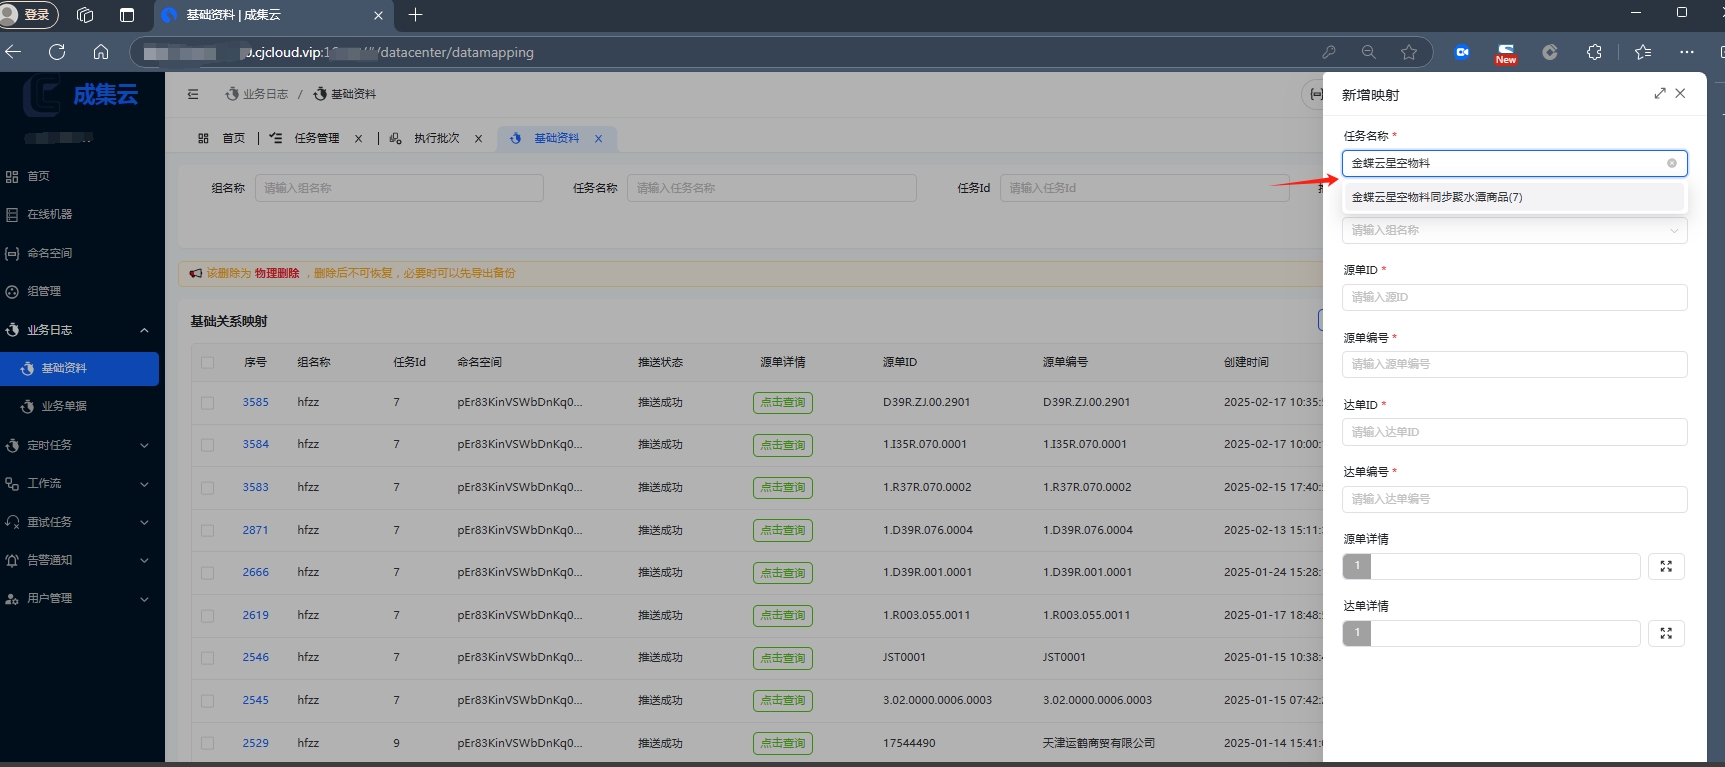Switch to the 执行批次 page tab

426,138
